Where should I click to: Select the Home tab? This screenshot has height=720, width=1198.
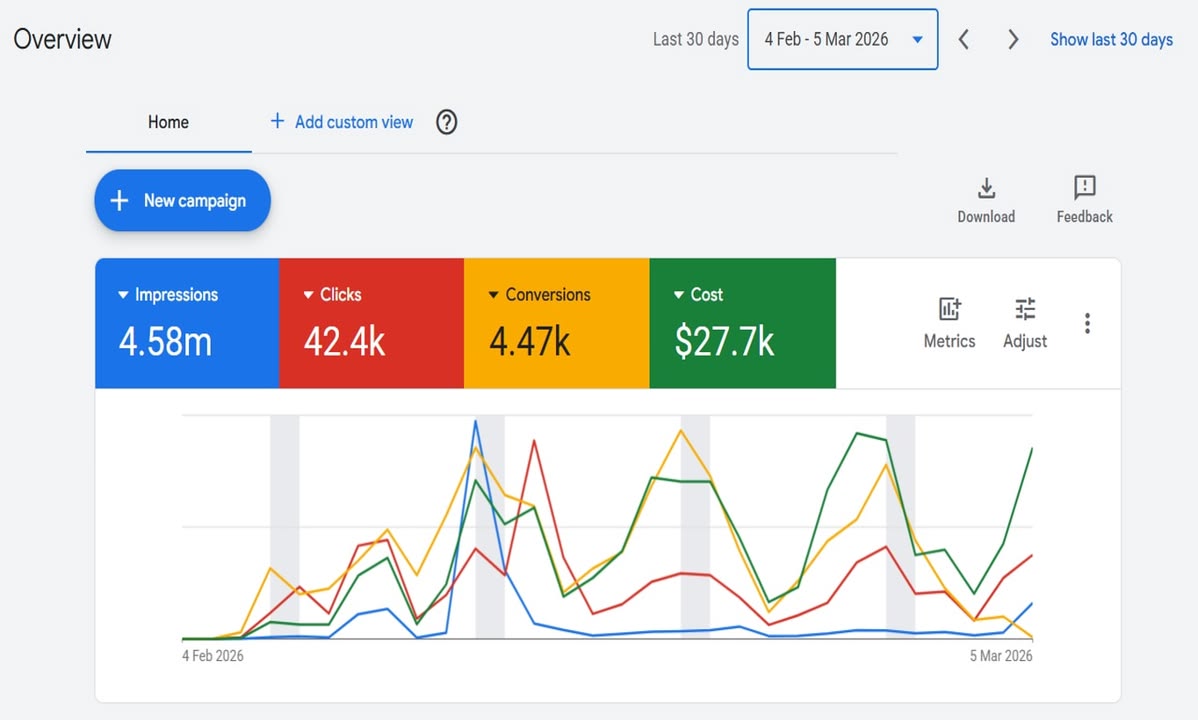click(x=168, y=122)
